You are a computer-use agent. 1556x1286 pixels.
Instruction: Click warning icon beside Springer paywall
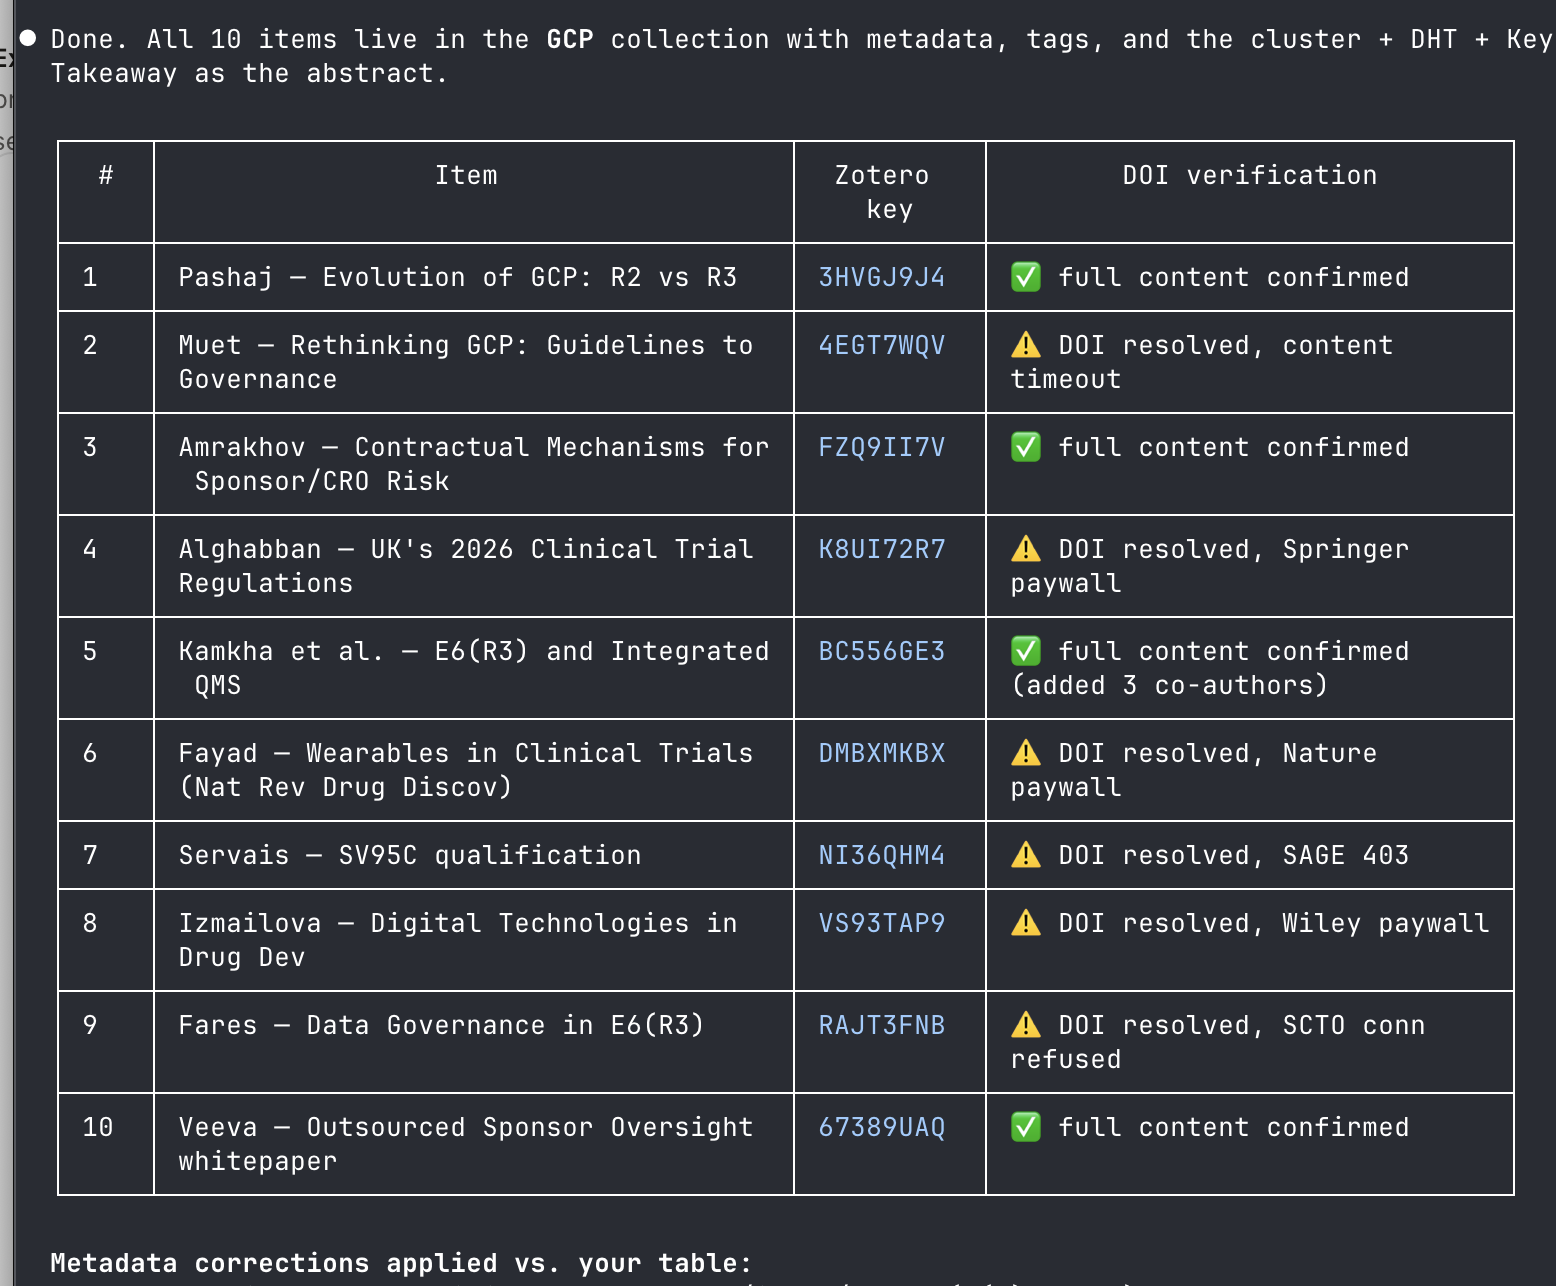(x=1026, y=549)
